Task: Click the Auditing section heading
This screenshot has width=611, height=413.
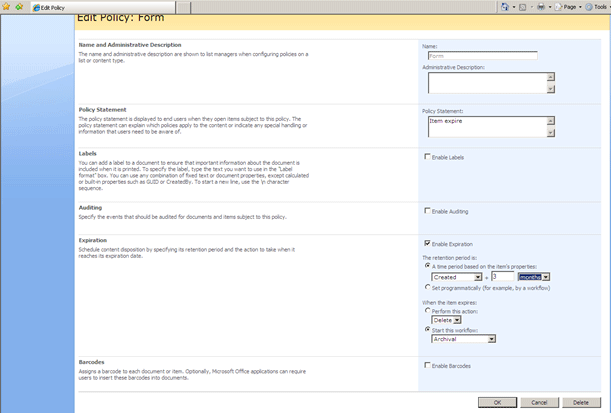Action: (90, 208)
